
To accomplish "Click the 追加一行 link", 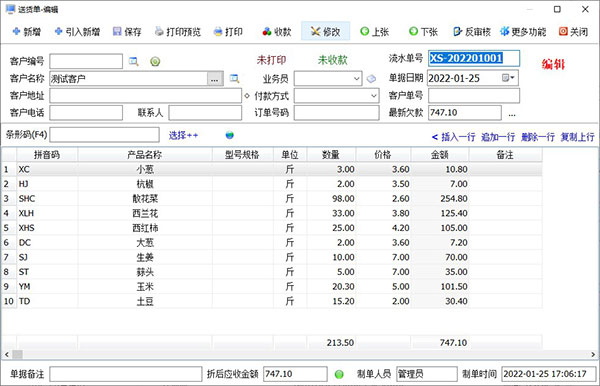I will pos(498,137).
